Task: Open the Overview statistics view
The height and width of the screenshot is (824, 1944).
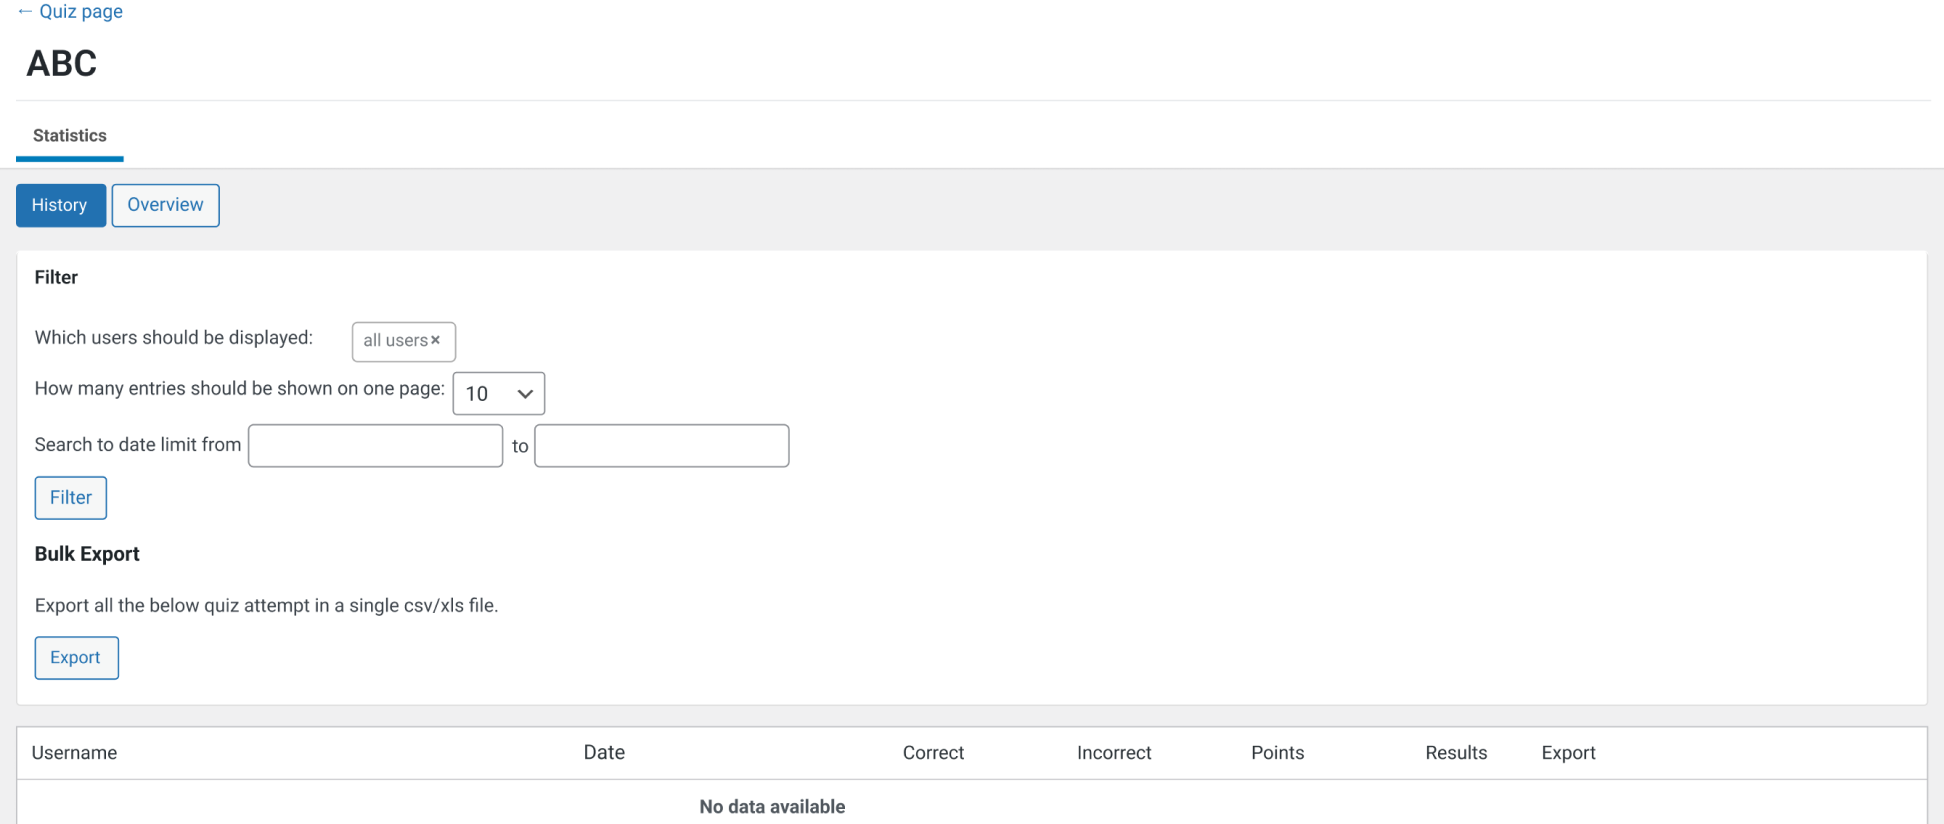Action: 165,205
